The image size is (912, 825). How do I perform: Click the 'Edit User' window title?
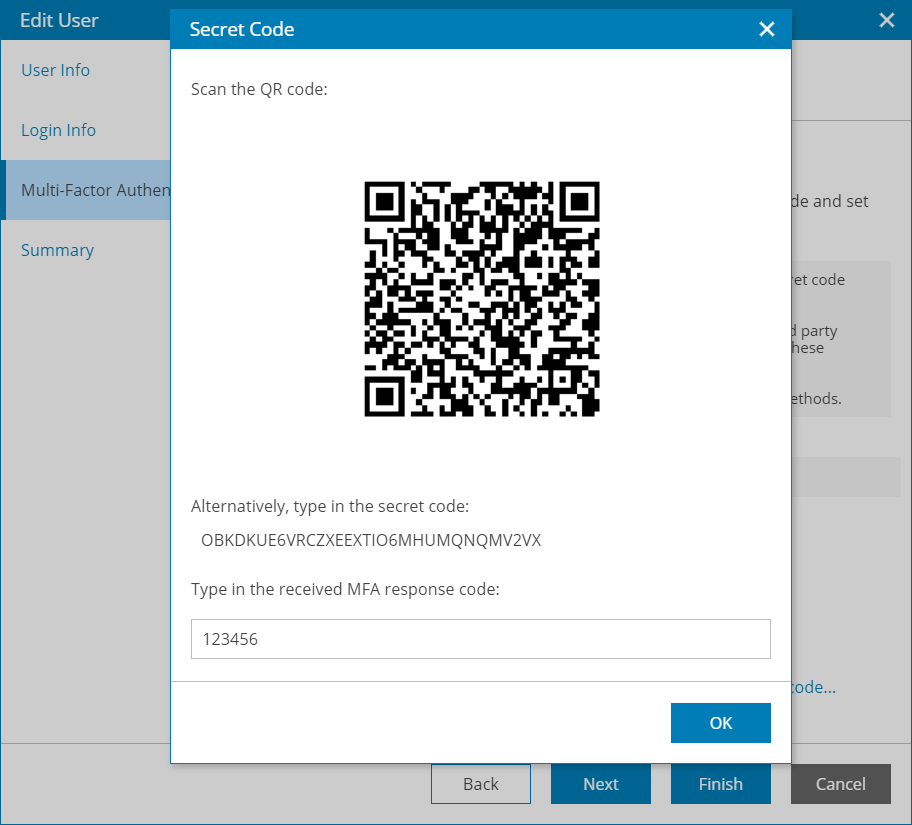pyautogui.click(x=59, y=20)
